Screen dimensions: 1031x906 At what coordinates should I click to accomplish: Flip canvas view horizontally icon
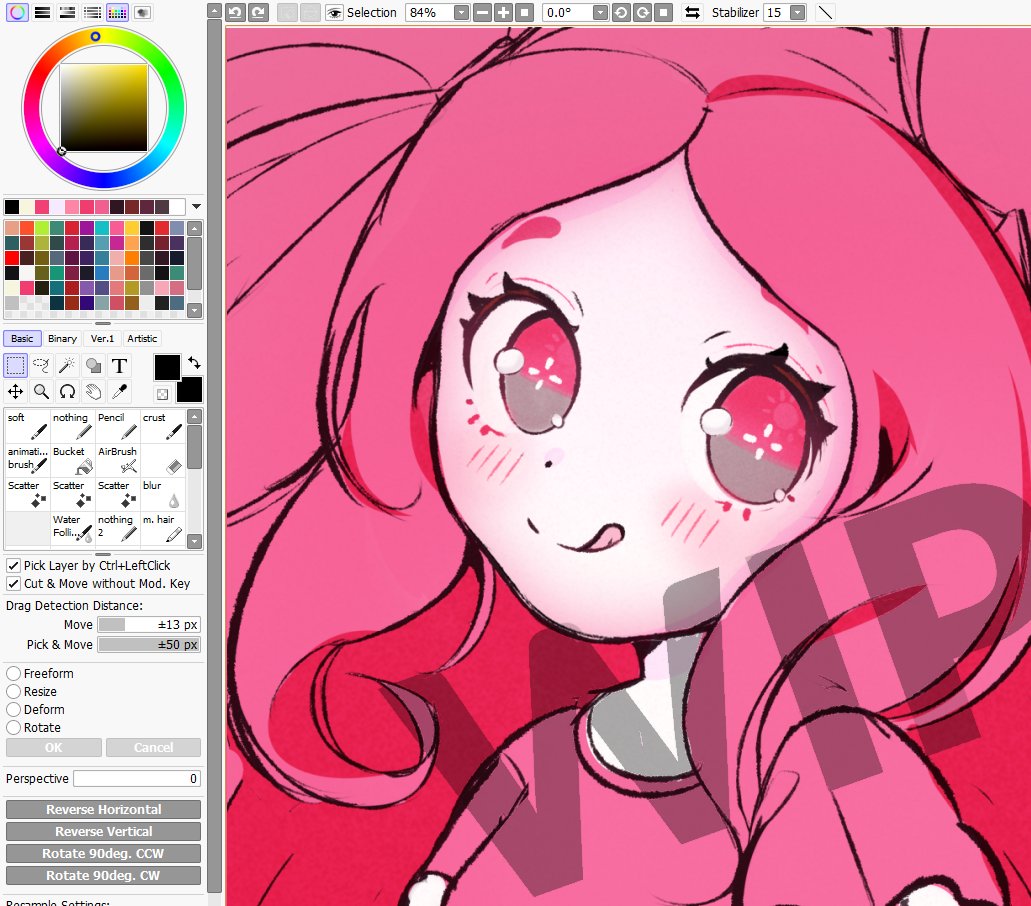[x=692, y=12]
